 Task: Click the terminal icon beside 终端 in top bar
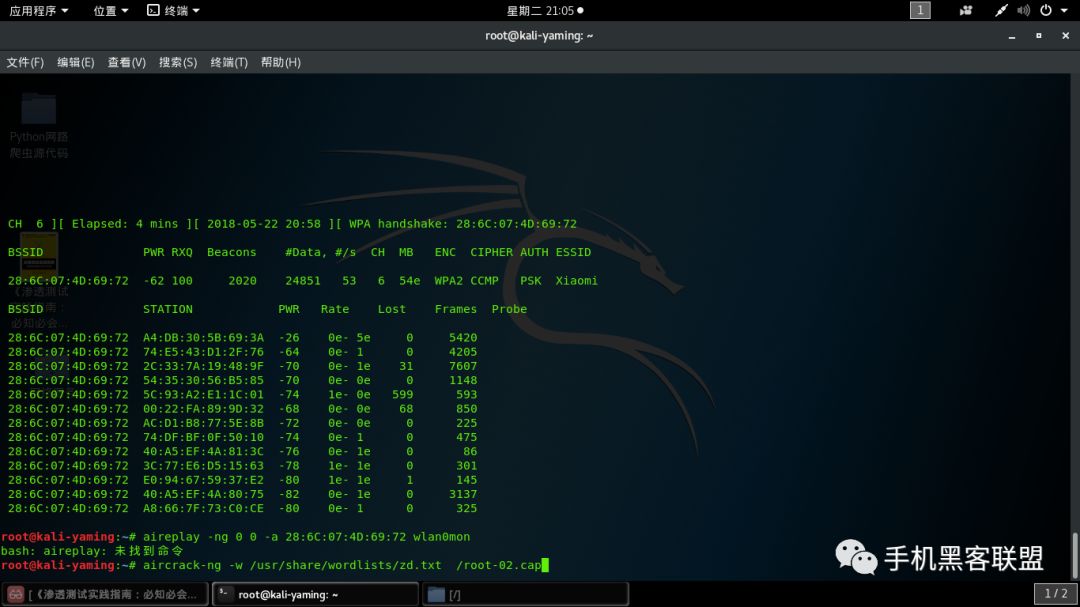(153, 10)
